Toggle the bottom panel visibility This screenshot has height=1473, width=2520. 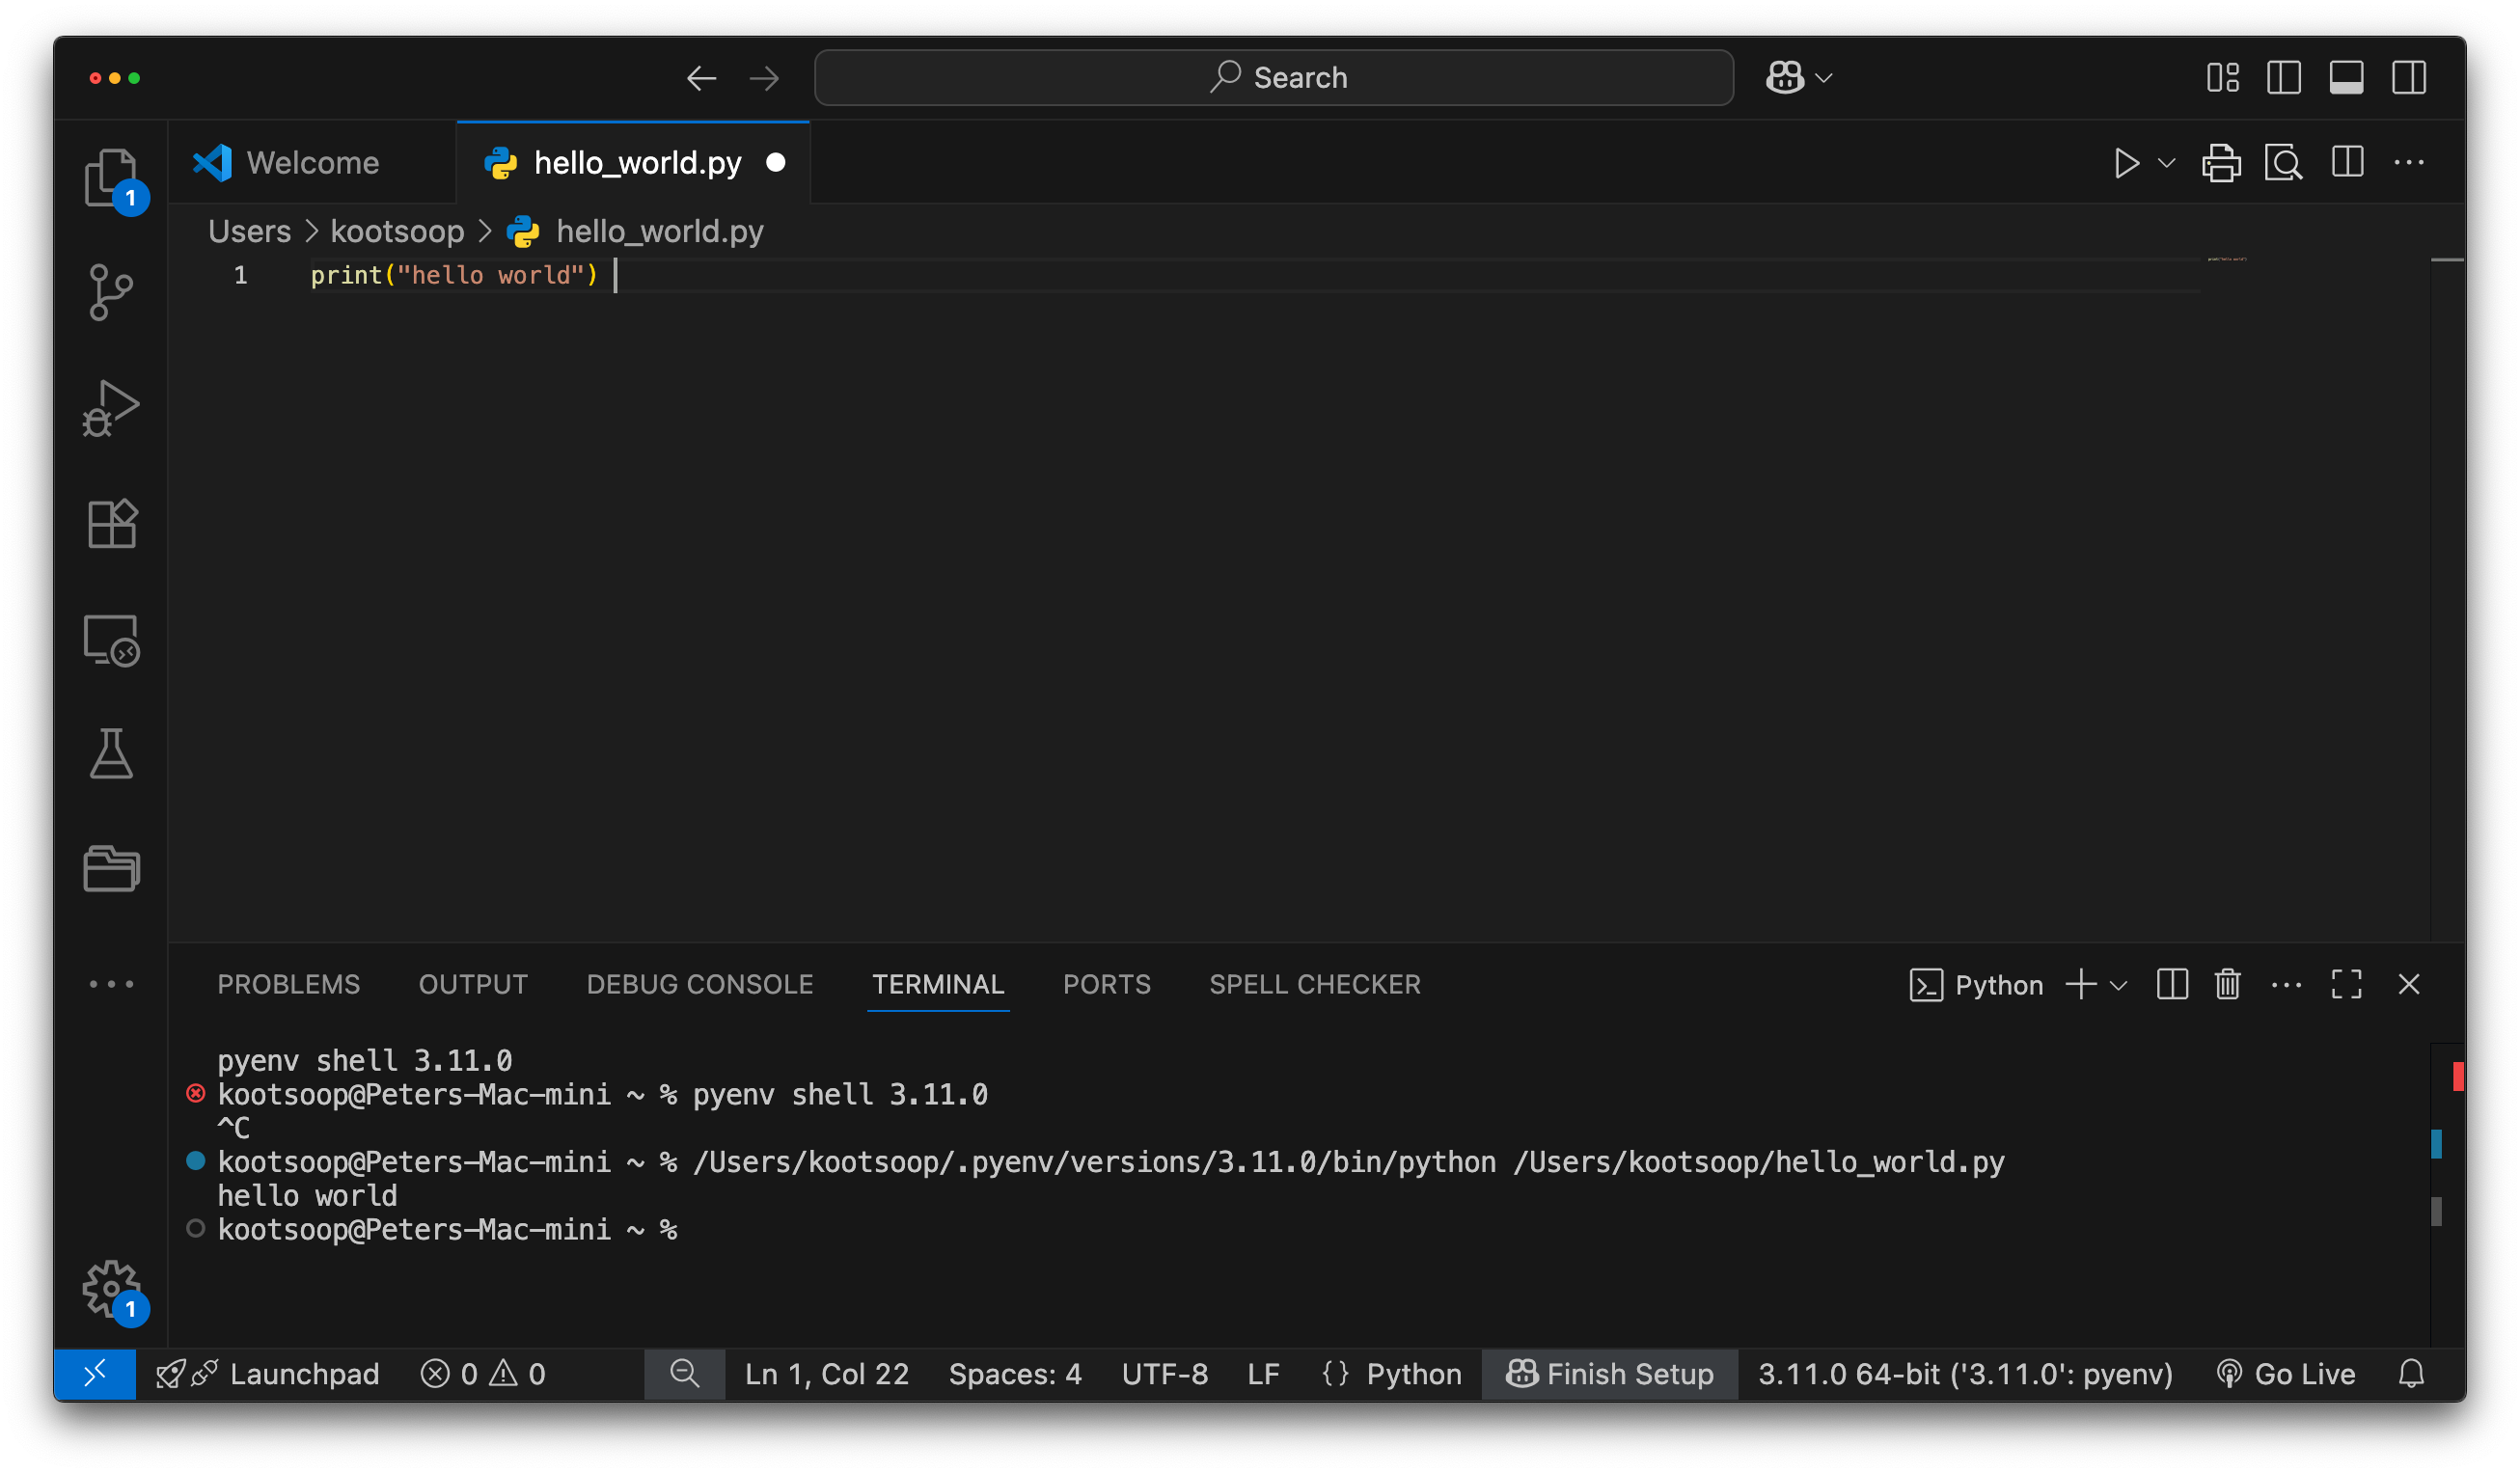click(2347, 78)
